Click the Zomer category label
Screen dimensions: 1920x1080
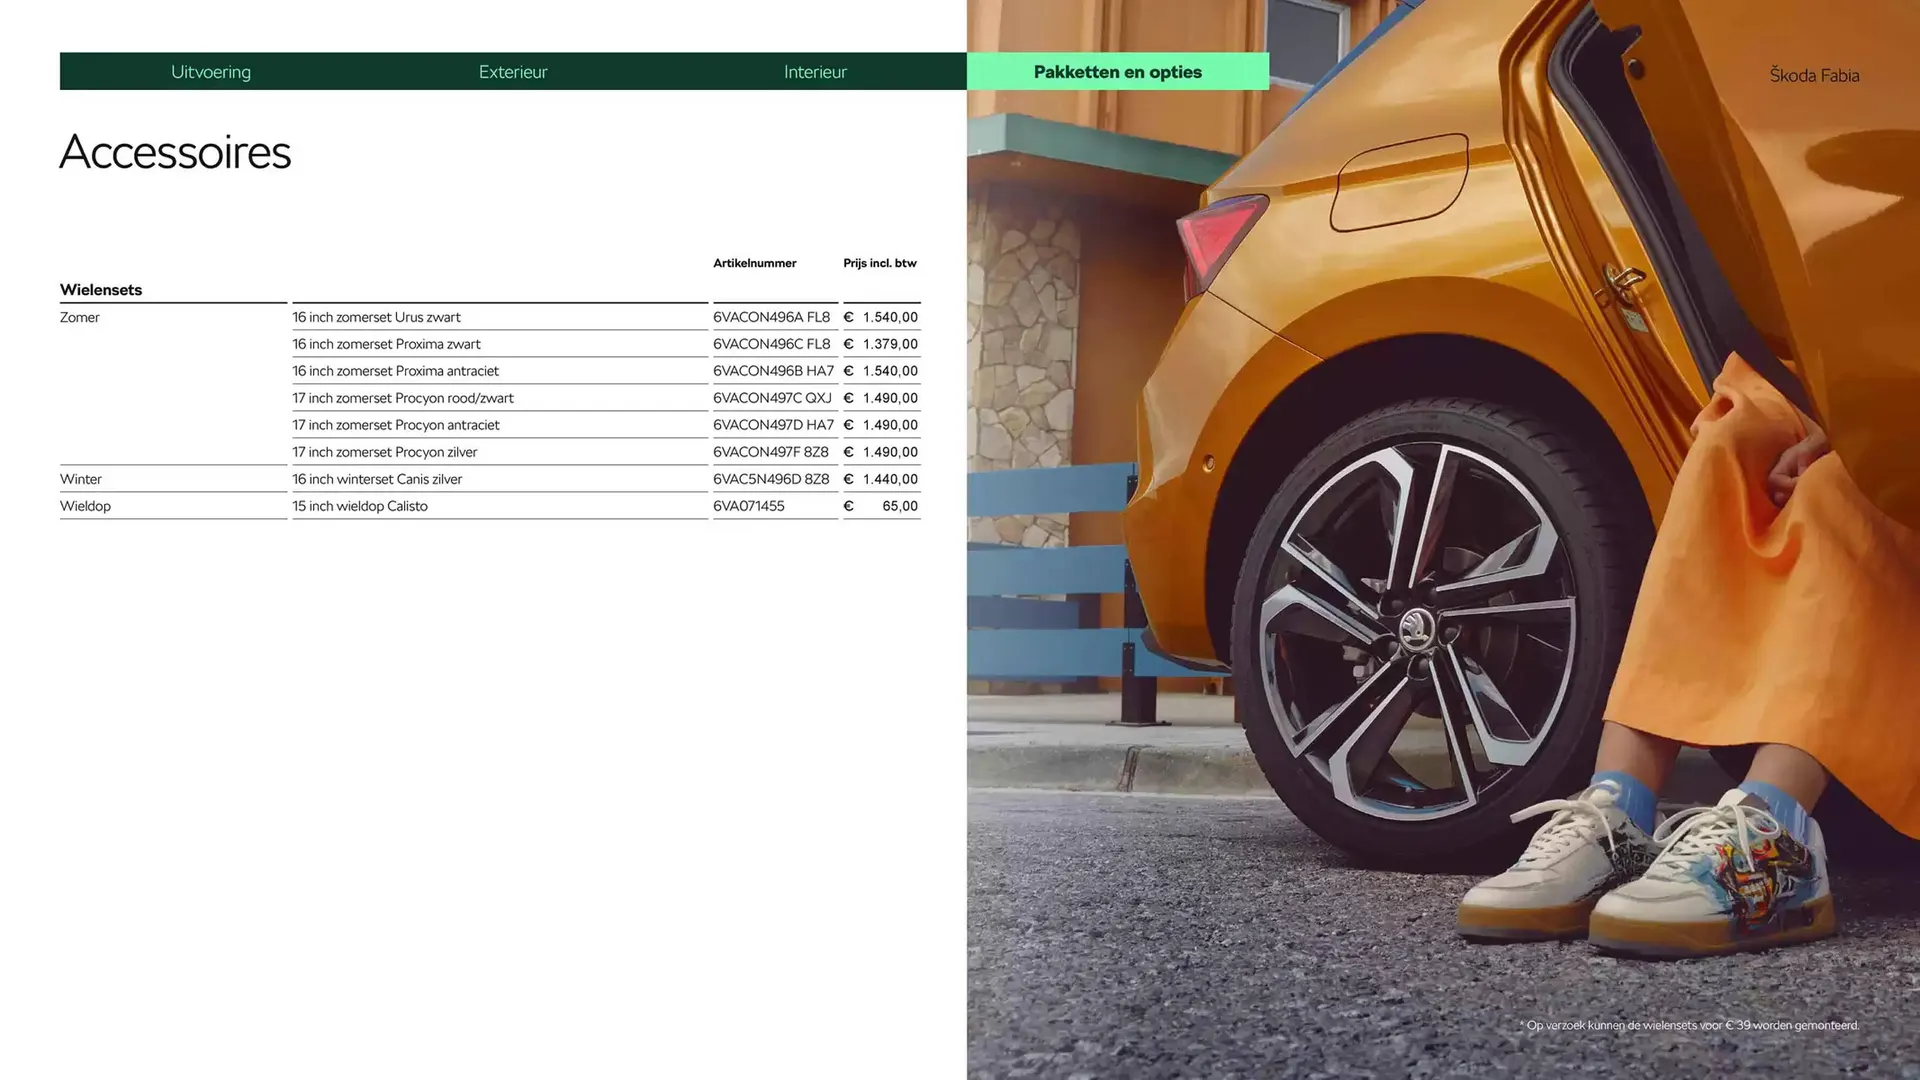point(80,317)
